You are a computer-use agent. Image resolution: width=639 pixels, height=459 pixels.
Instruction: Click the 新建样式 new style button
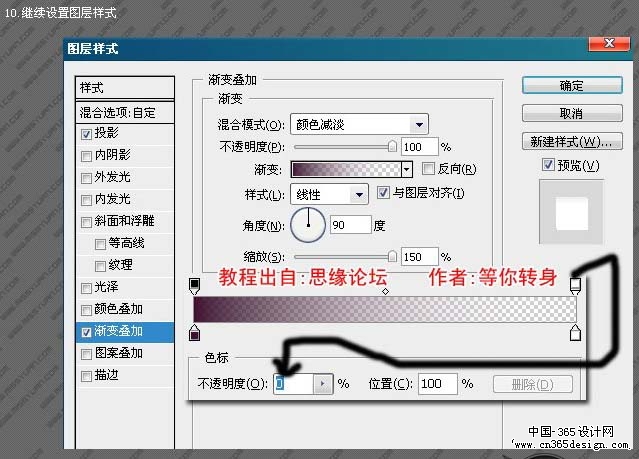pos(572,141)
